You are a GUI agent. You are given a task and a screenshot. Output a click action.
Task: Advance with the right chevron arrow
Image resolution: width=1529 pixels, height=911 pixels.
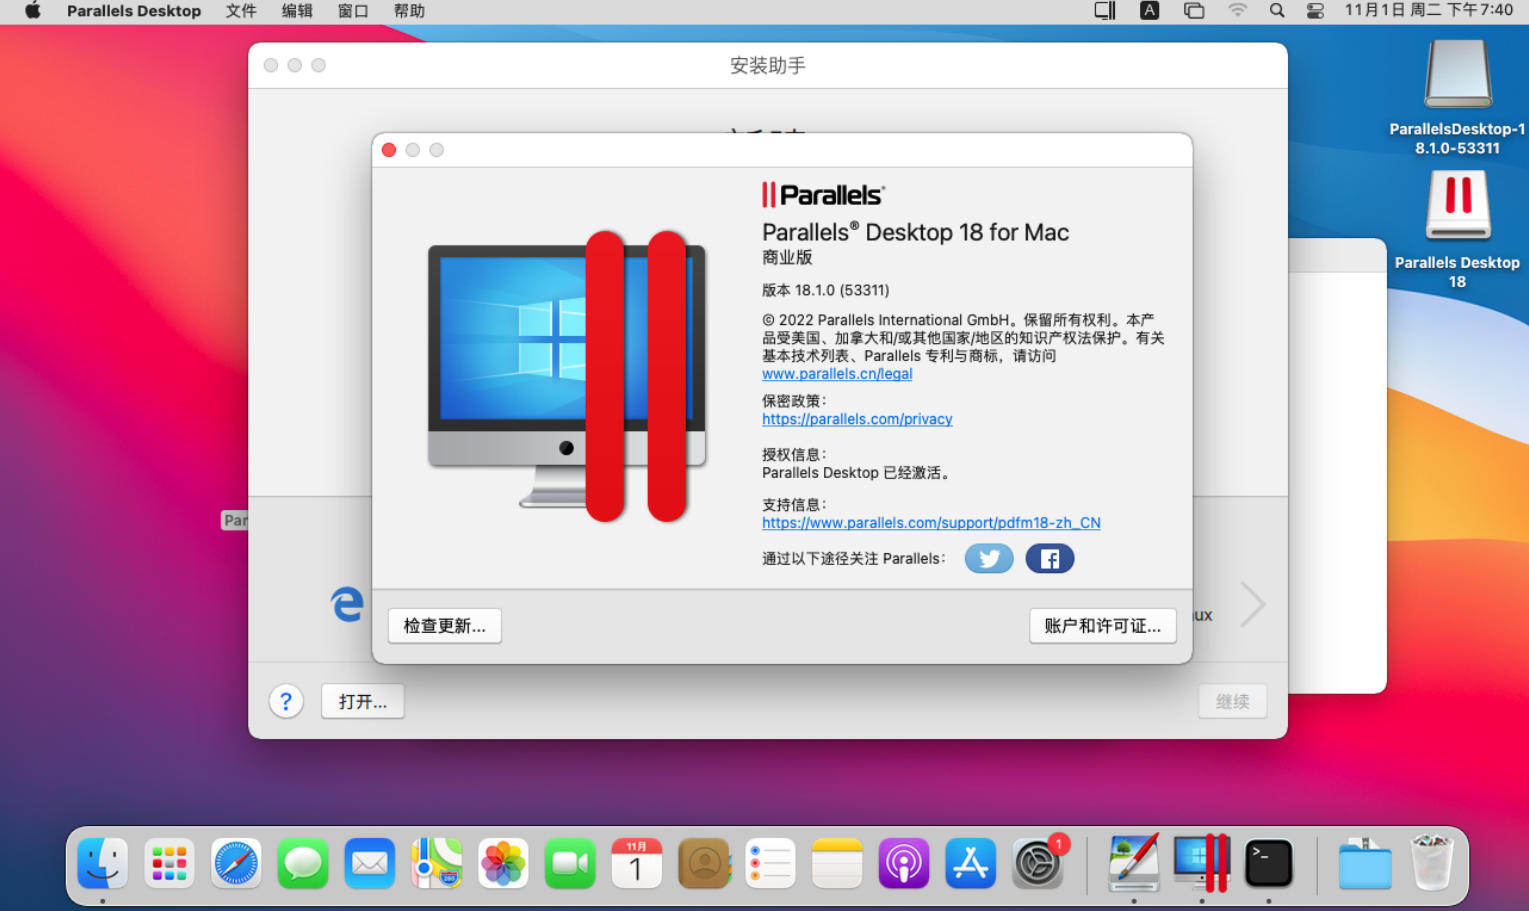(1253, 604)
